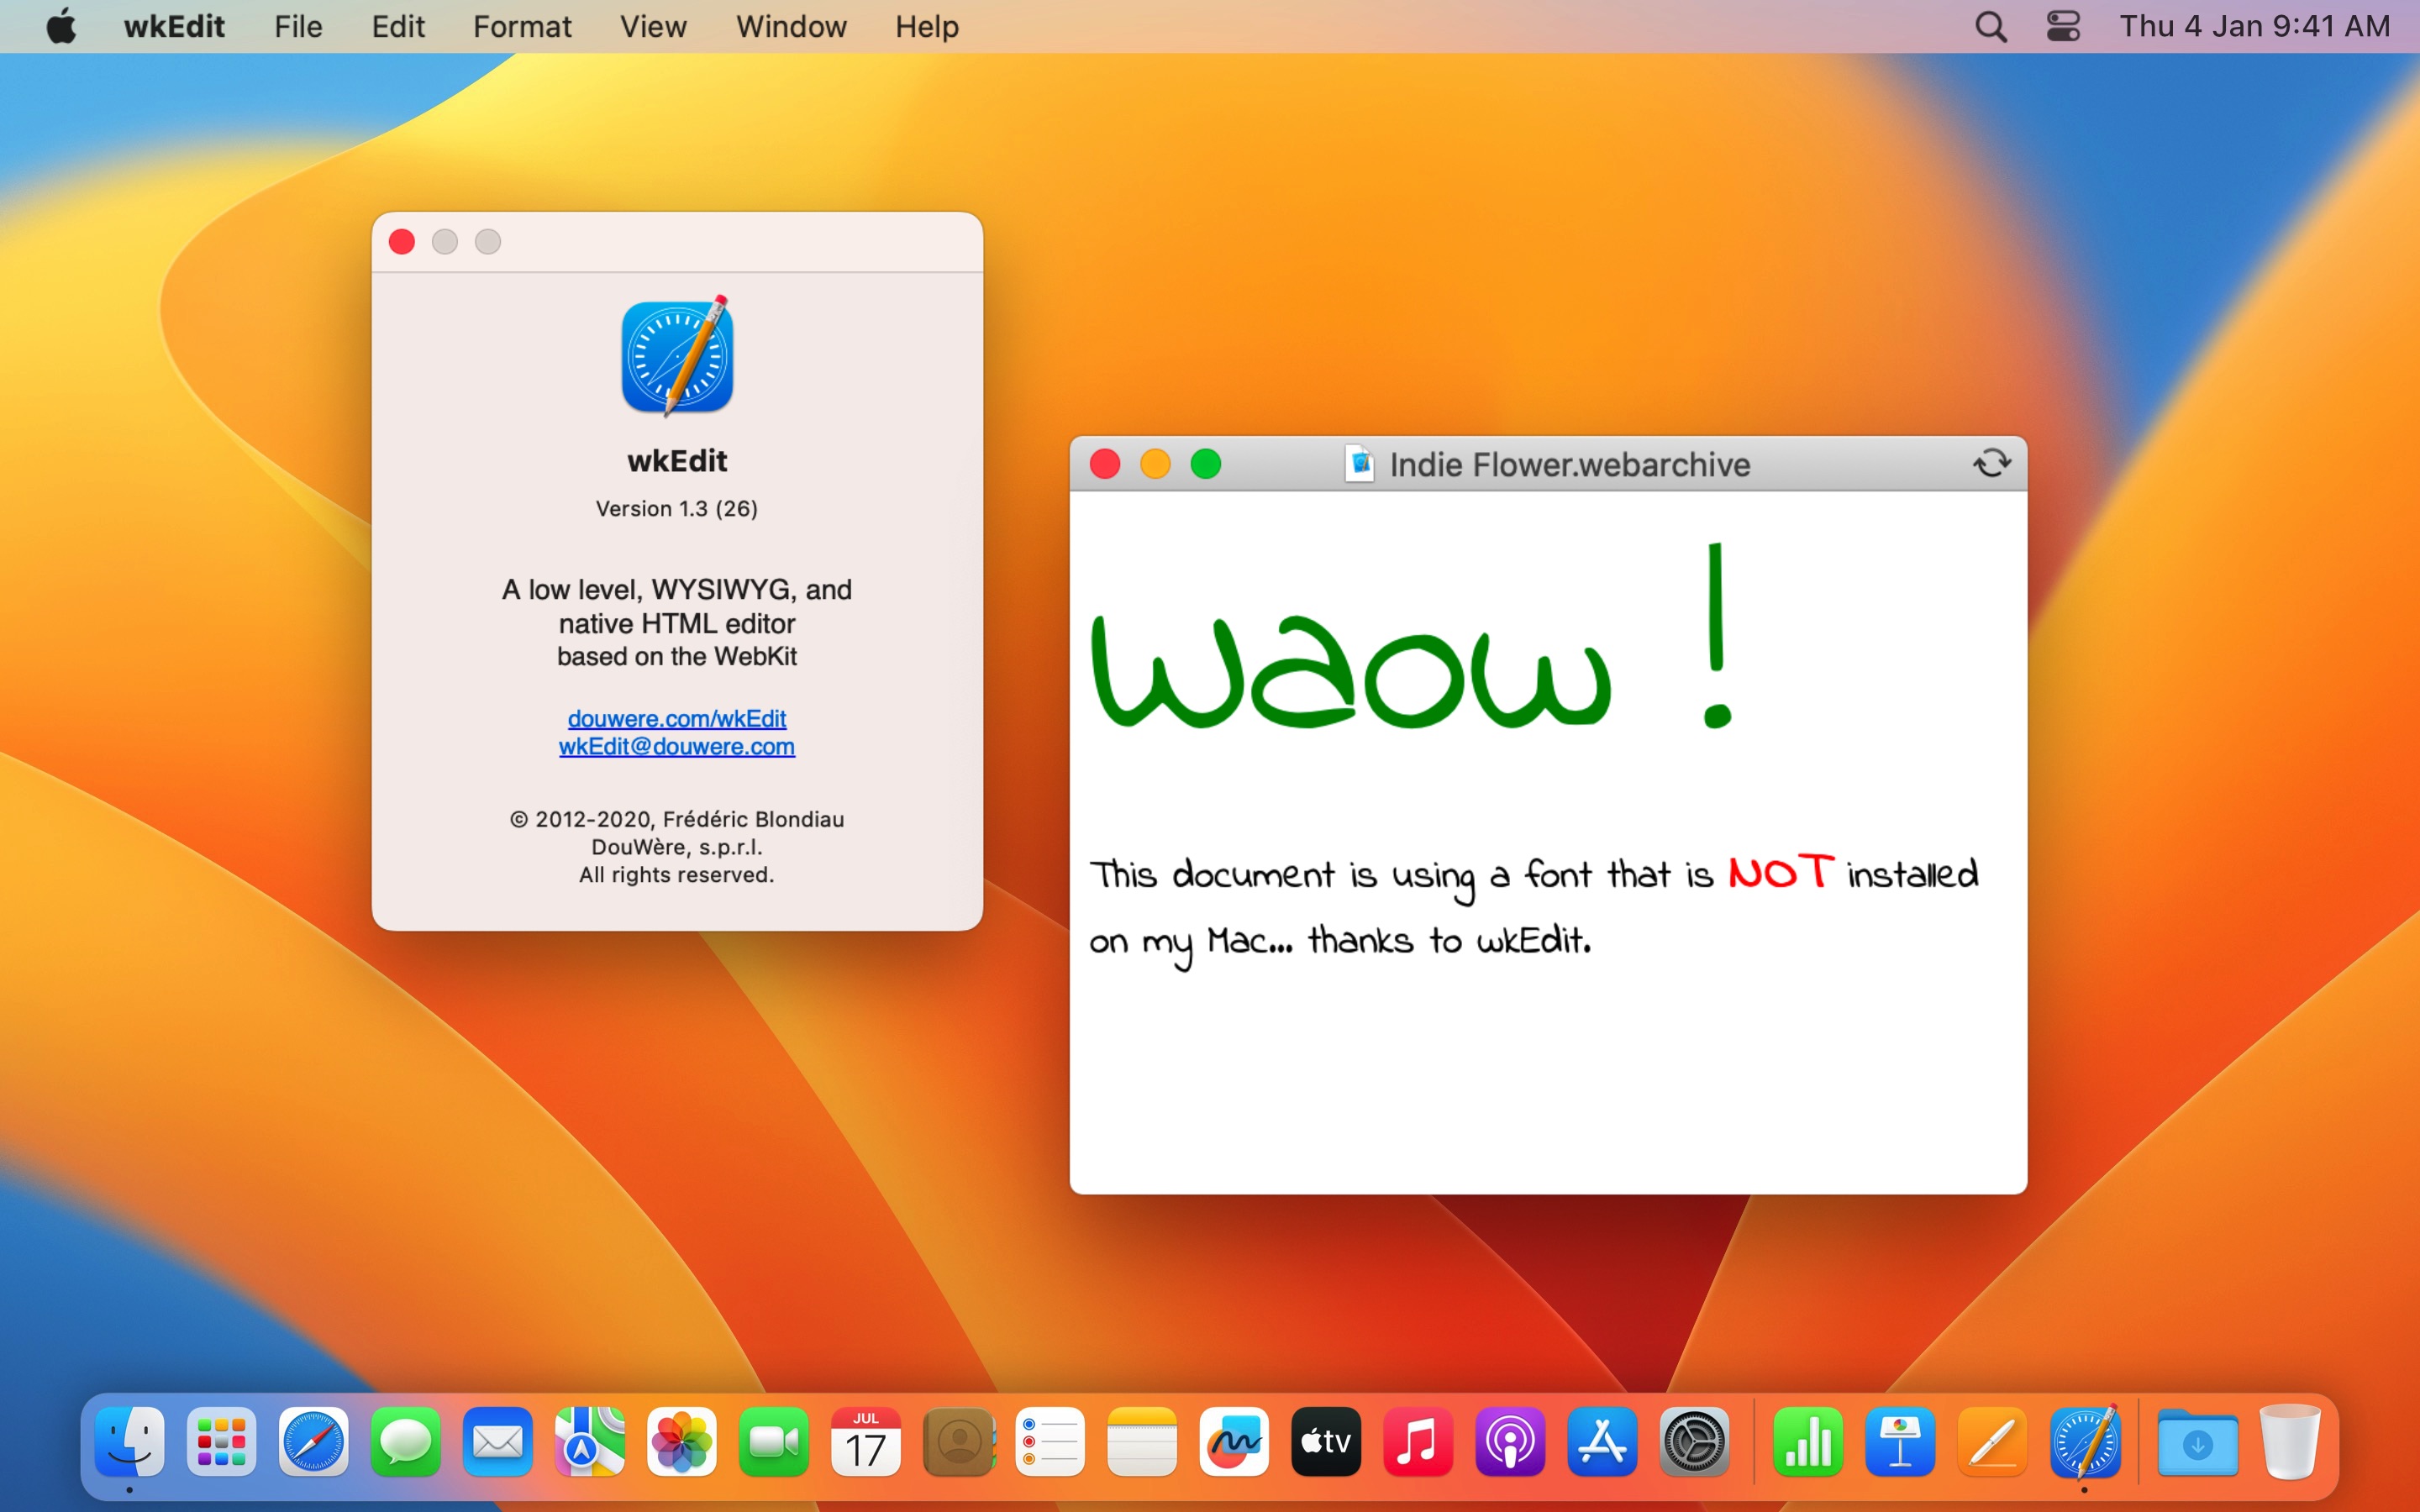Open Photos app in the Dock
The height and width of the screenshot is (1512, 2420).
(x=682, y=1442)
